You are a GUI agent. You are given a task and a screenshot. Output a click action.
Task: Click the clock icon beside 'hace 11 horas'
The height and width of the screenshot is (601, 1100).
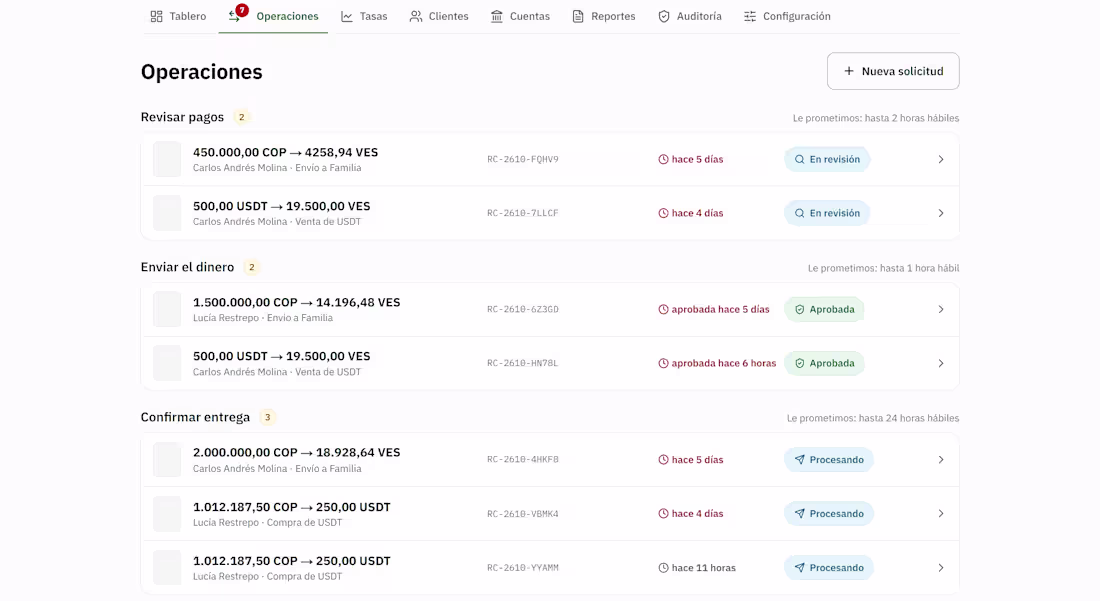pyautogui.click(x=663, y=568)
